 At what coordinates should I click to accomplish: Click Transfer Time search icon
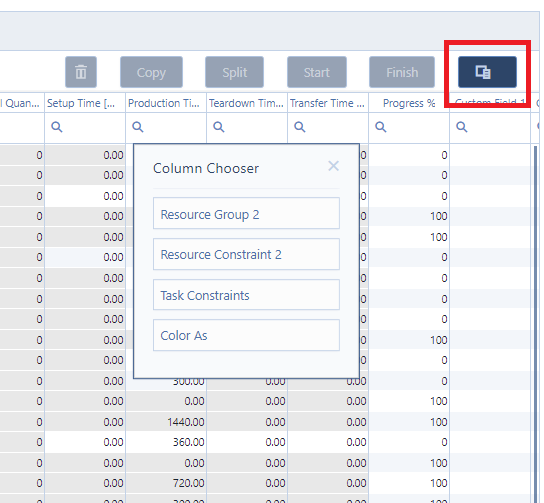300,127
